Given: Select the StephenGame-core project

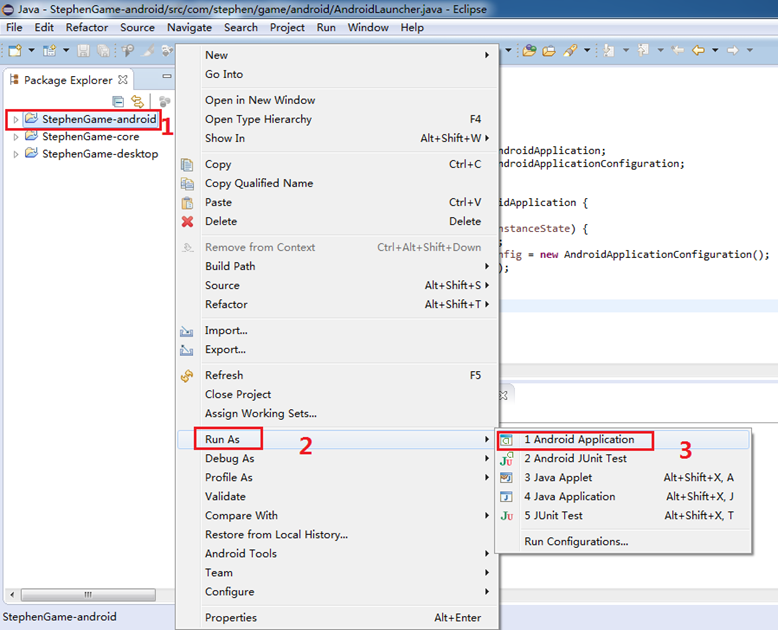Looking at the screenshot, I should (x=90, y=136).
